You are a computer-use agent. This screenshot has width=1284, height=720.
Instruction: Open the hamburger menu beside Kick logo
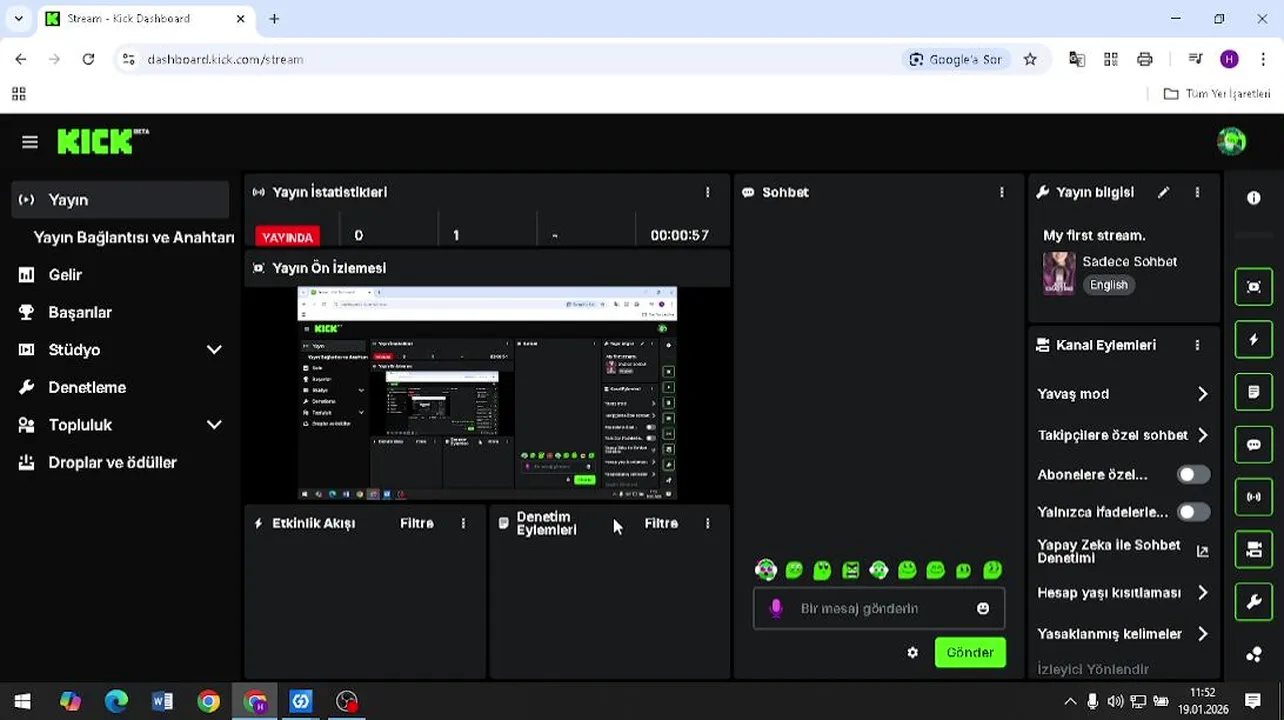30,142
